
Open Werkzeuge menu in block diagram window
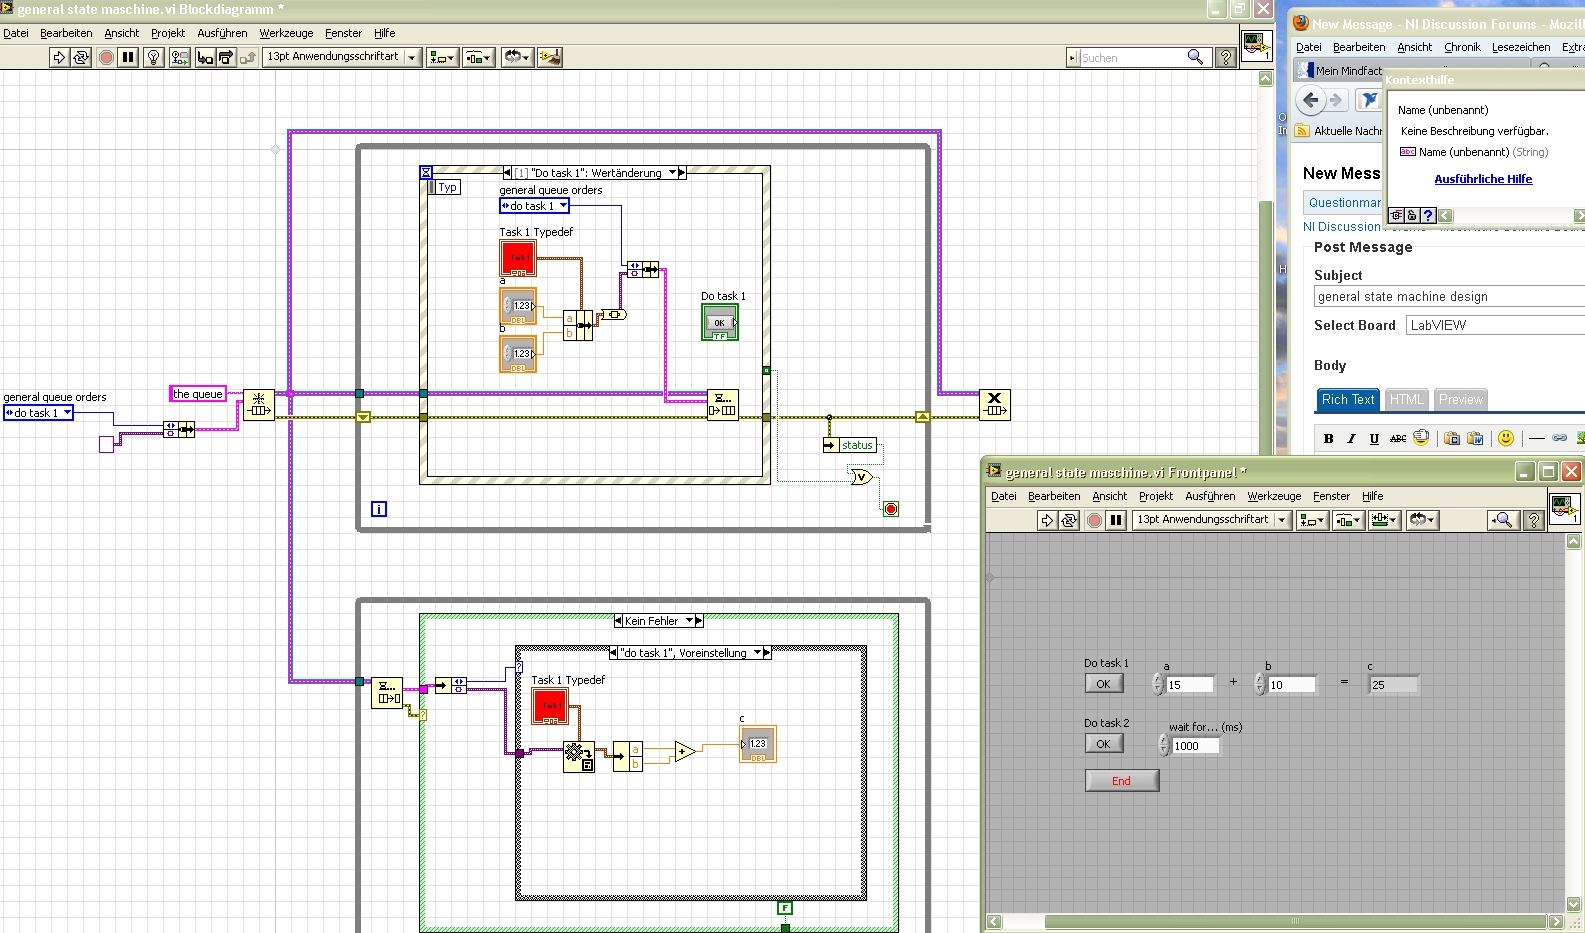286,33
